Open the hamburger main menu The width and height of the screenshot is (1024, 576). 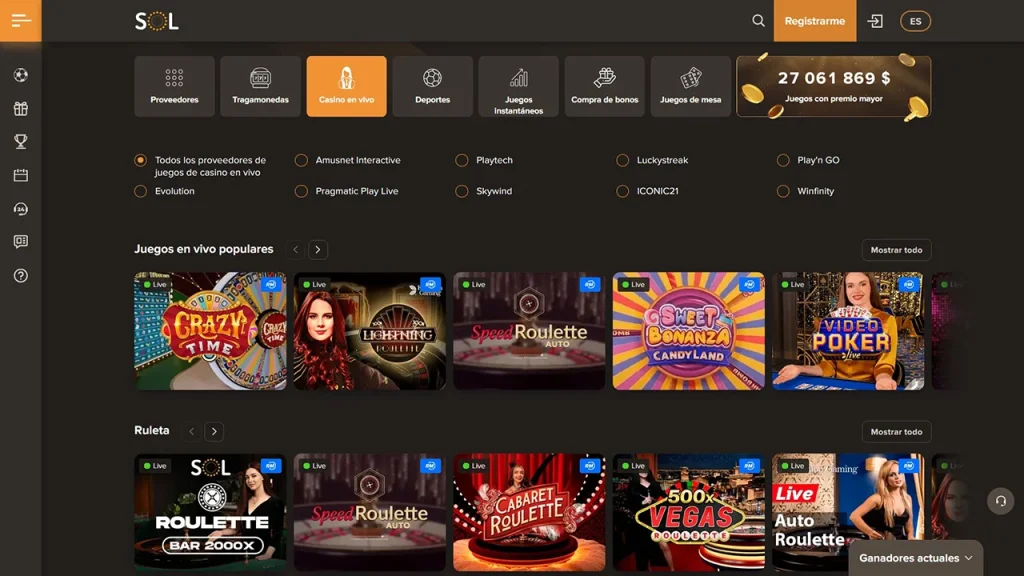point(21,21)
